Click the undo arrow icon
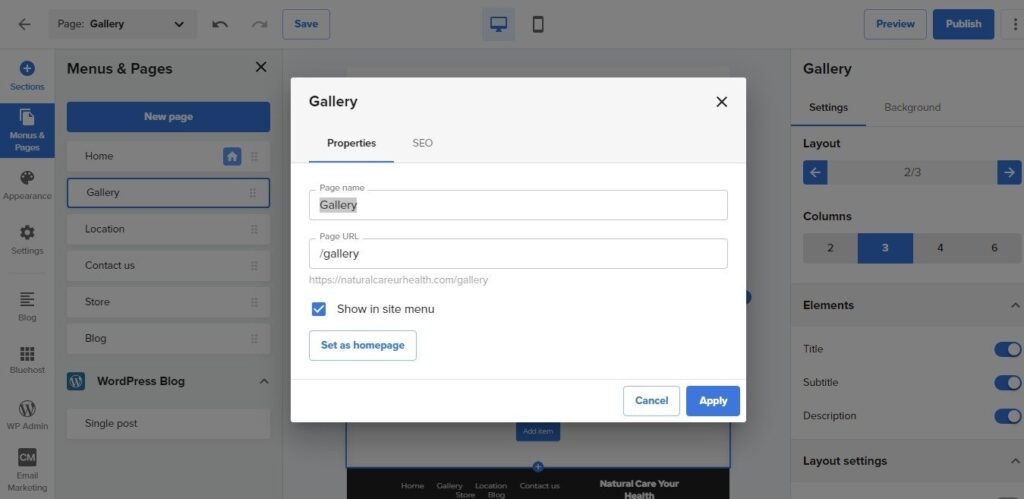This screenshot has width=1024, height=499. click(x=220, y=24)
